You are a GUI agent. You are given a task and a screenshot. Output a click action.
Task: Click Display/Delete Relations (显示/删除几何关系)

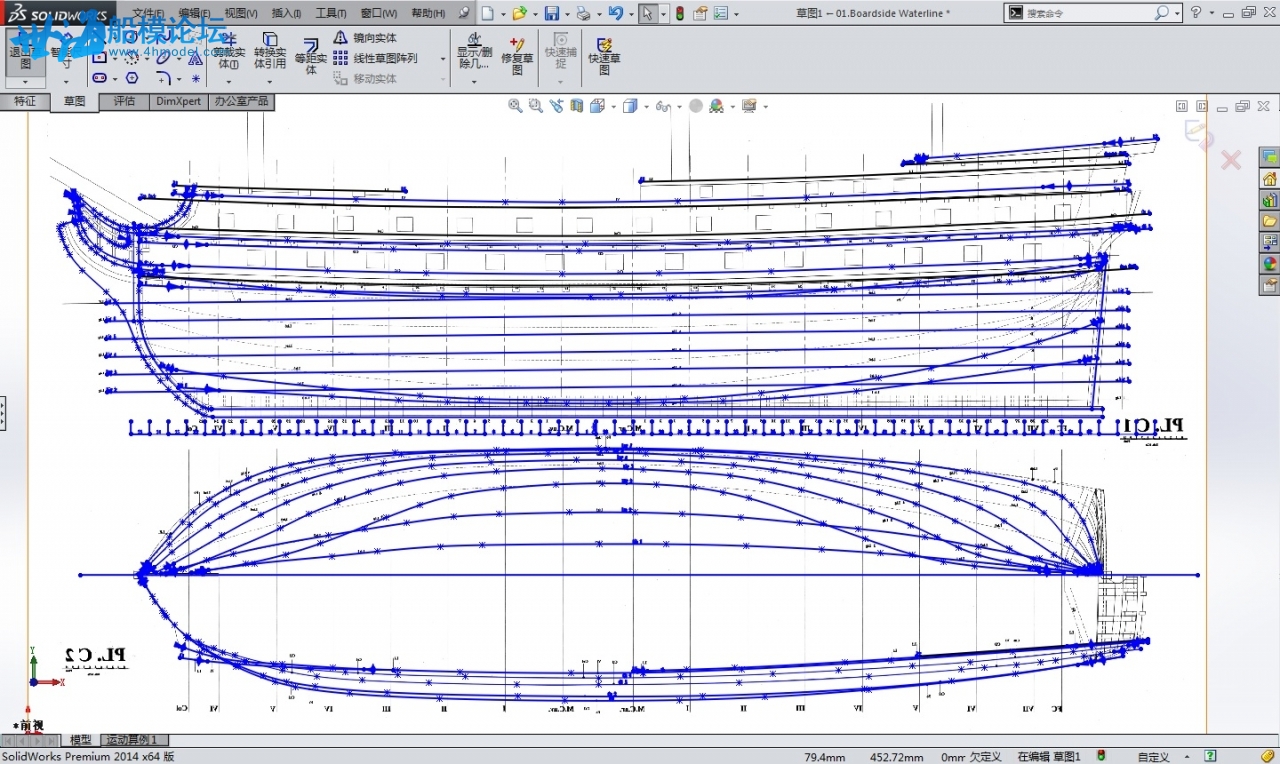point(474,52)
